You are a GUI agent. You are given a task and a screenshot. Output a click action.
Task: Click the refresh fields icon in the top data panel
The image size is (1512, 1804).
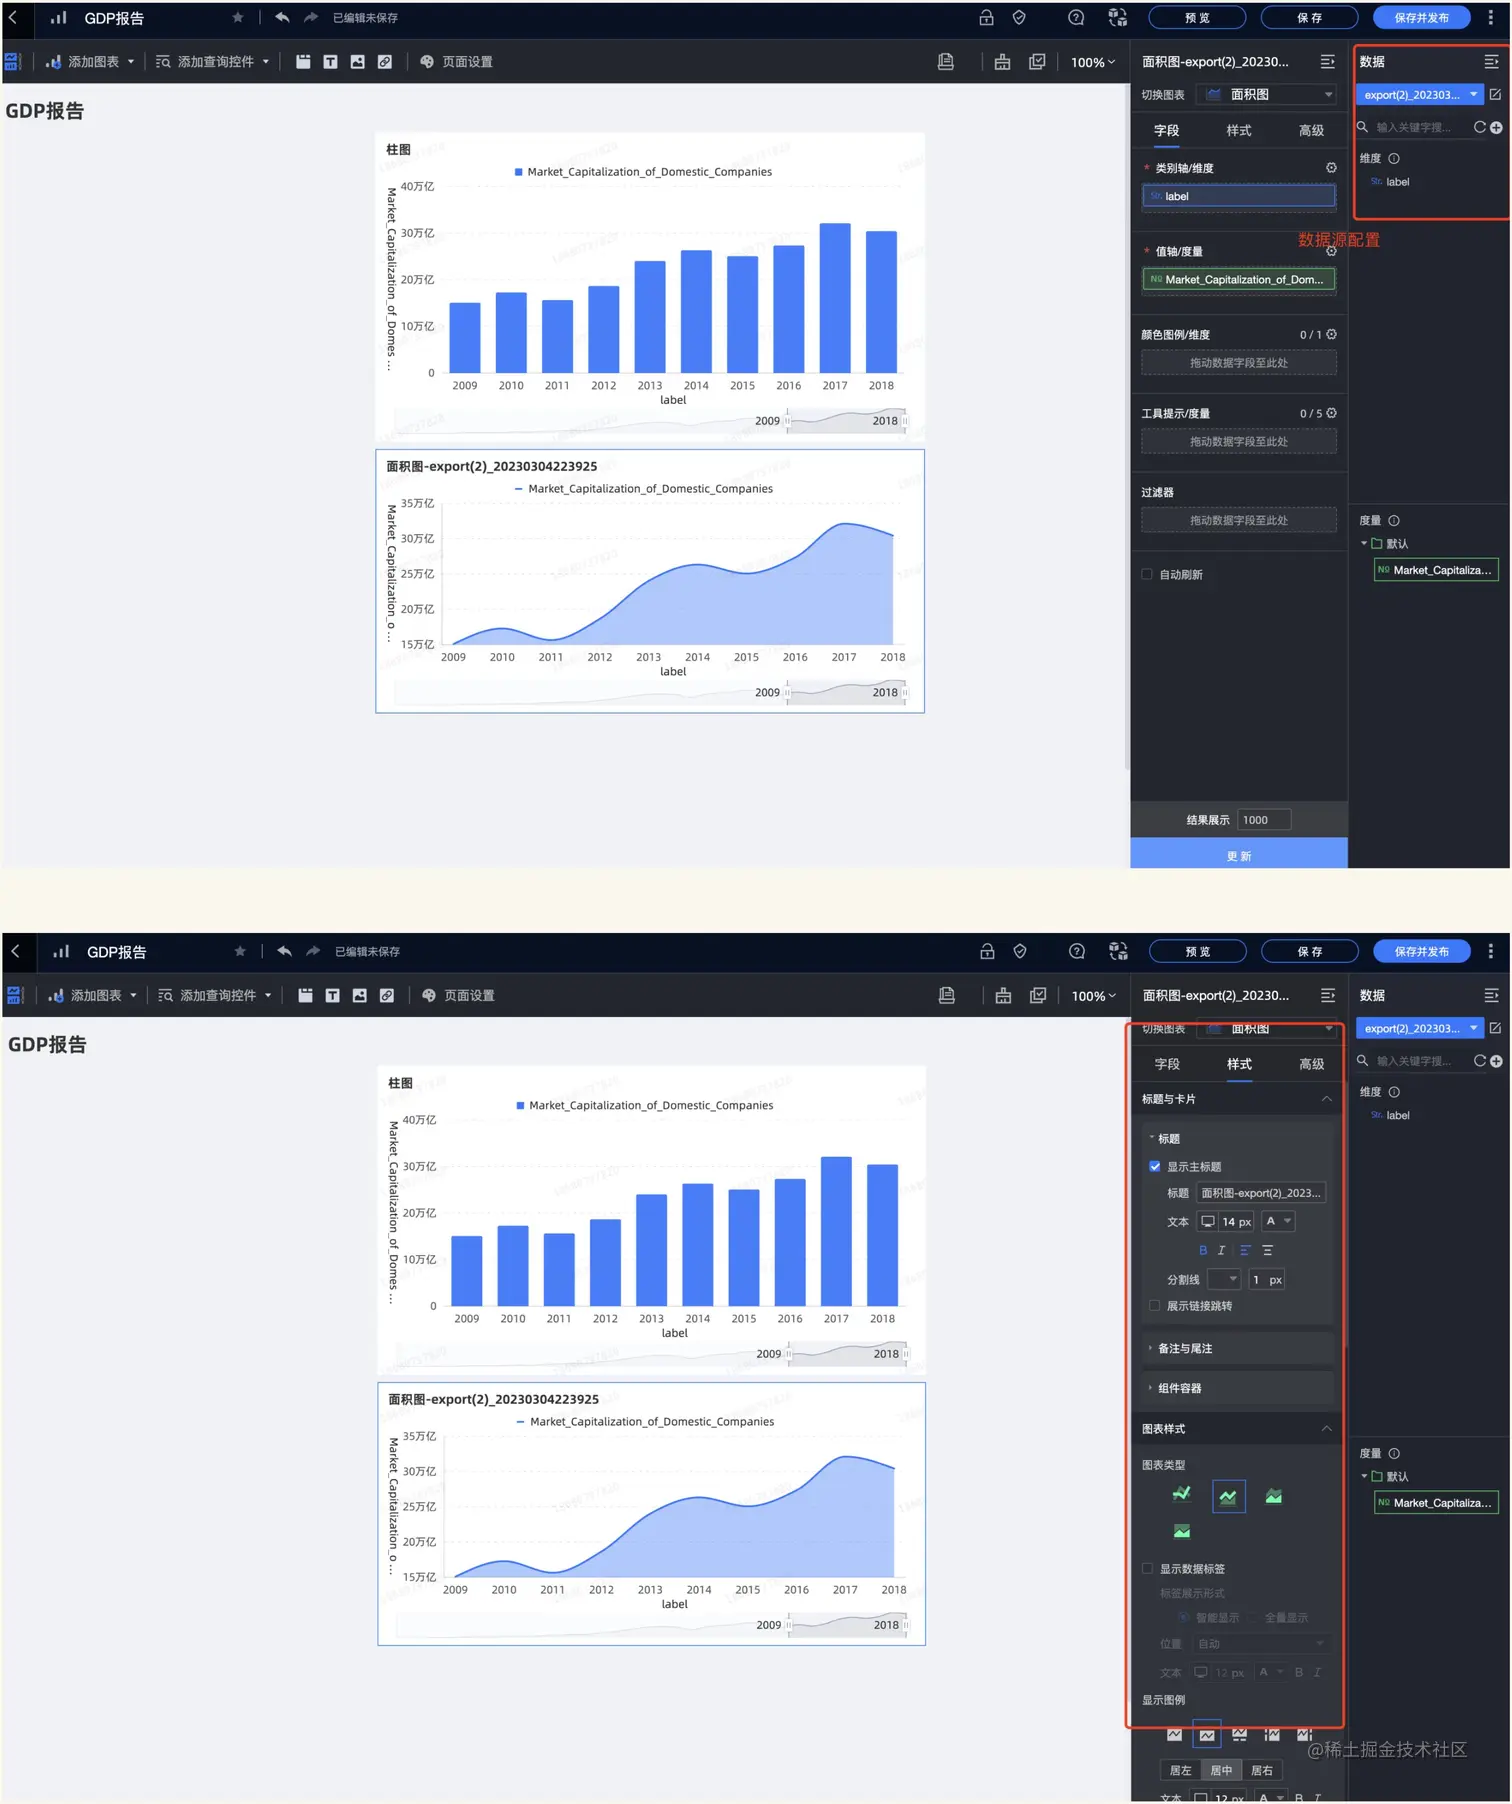[1479, 127]
